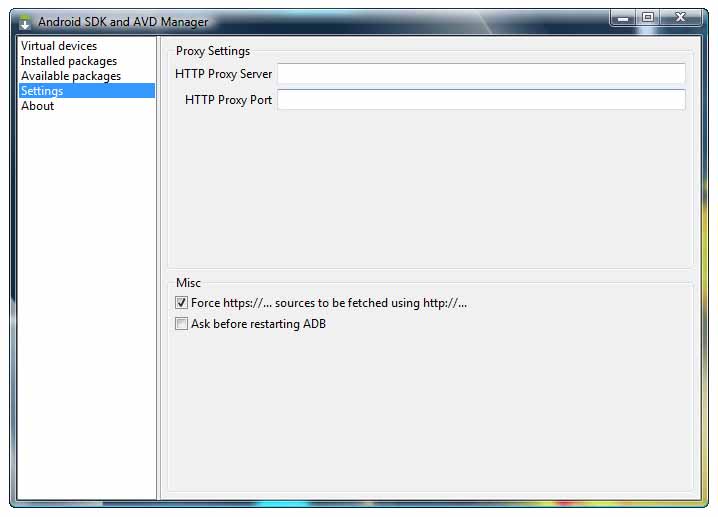Click the 'HTTP Proxy Server' label text
The image size is (718, 517).
223,74
